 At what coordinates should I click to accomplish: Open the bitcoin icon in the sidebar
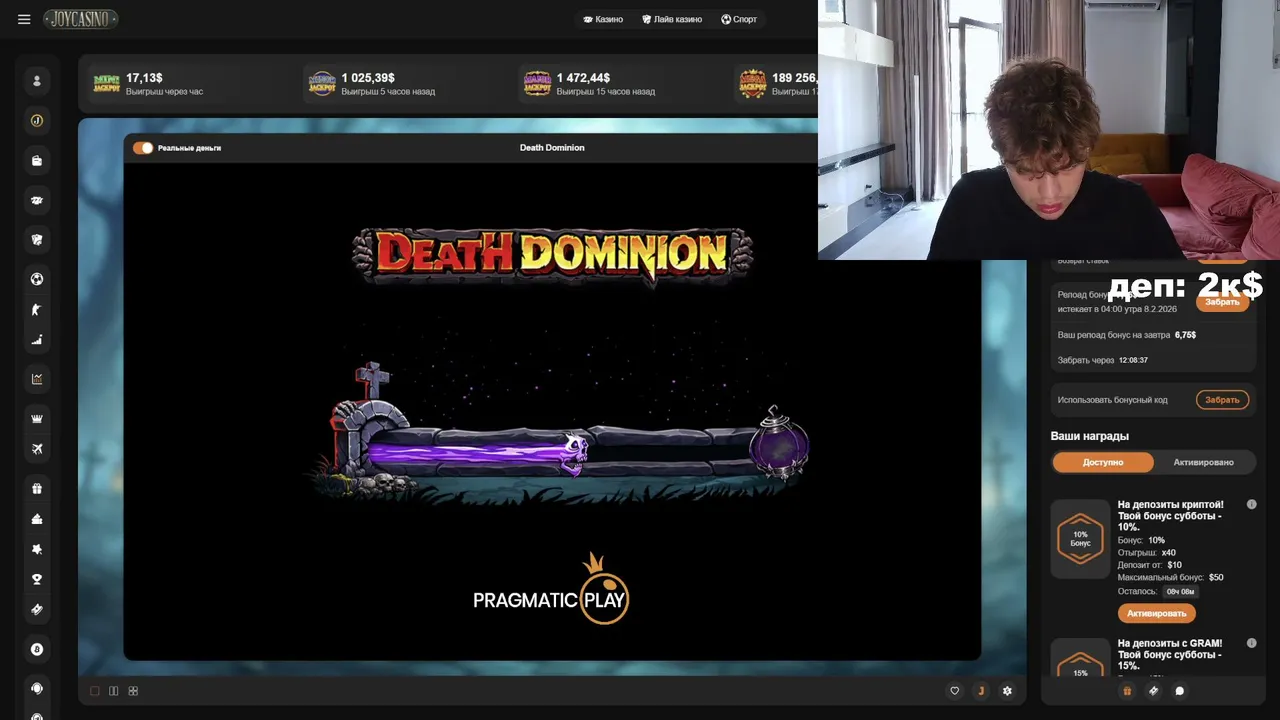[37, 649]
